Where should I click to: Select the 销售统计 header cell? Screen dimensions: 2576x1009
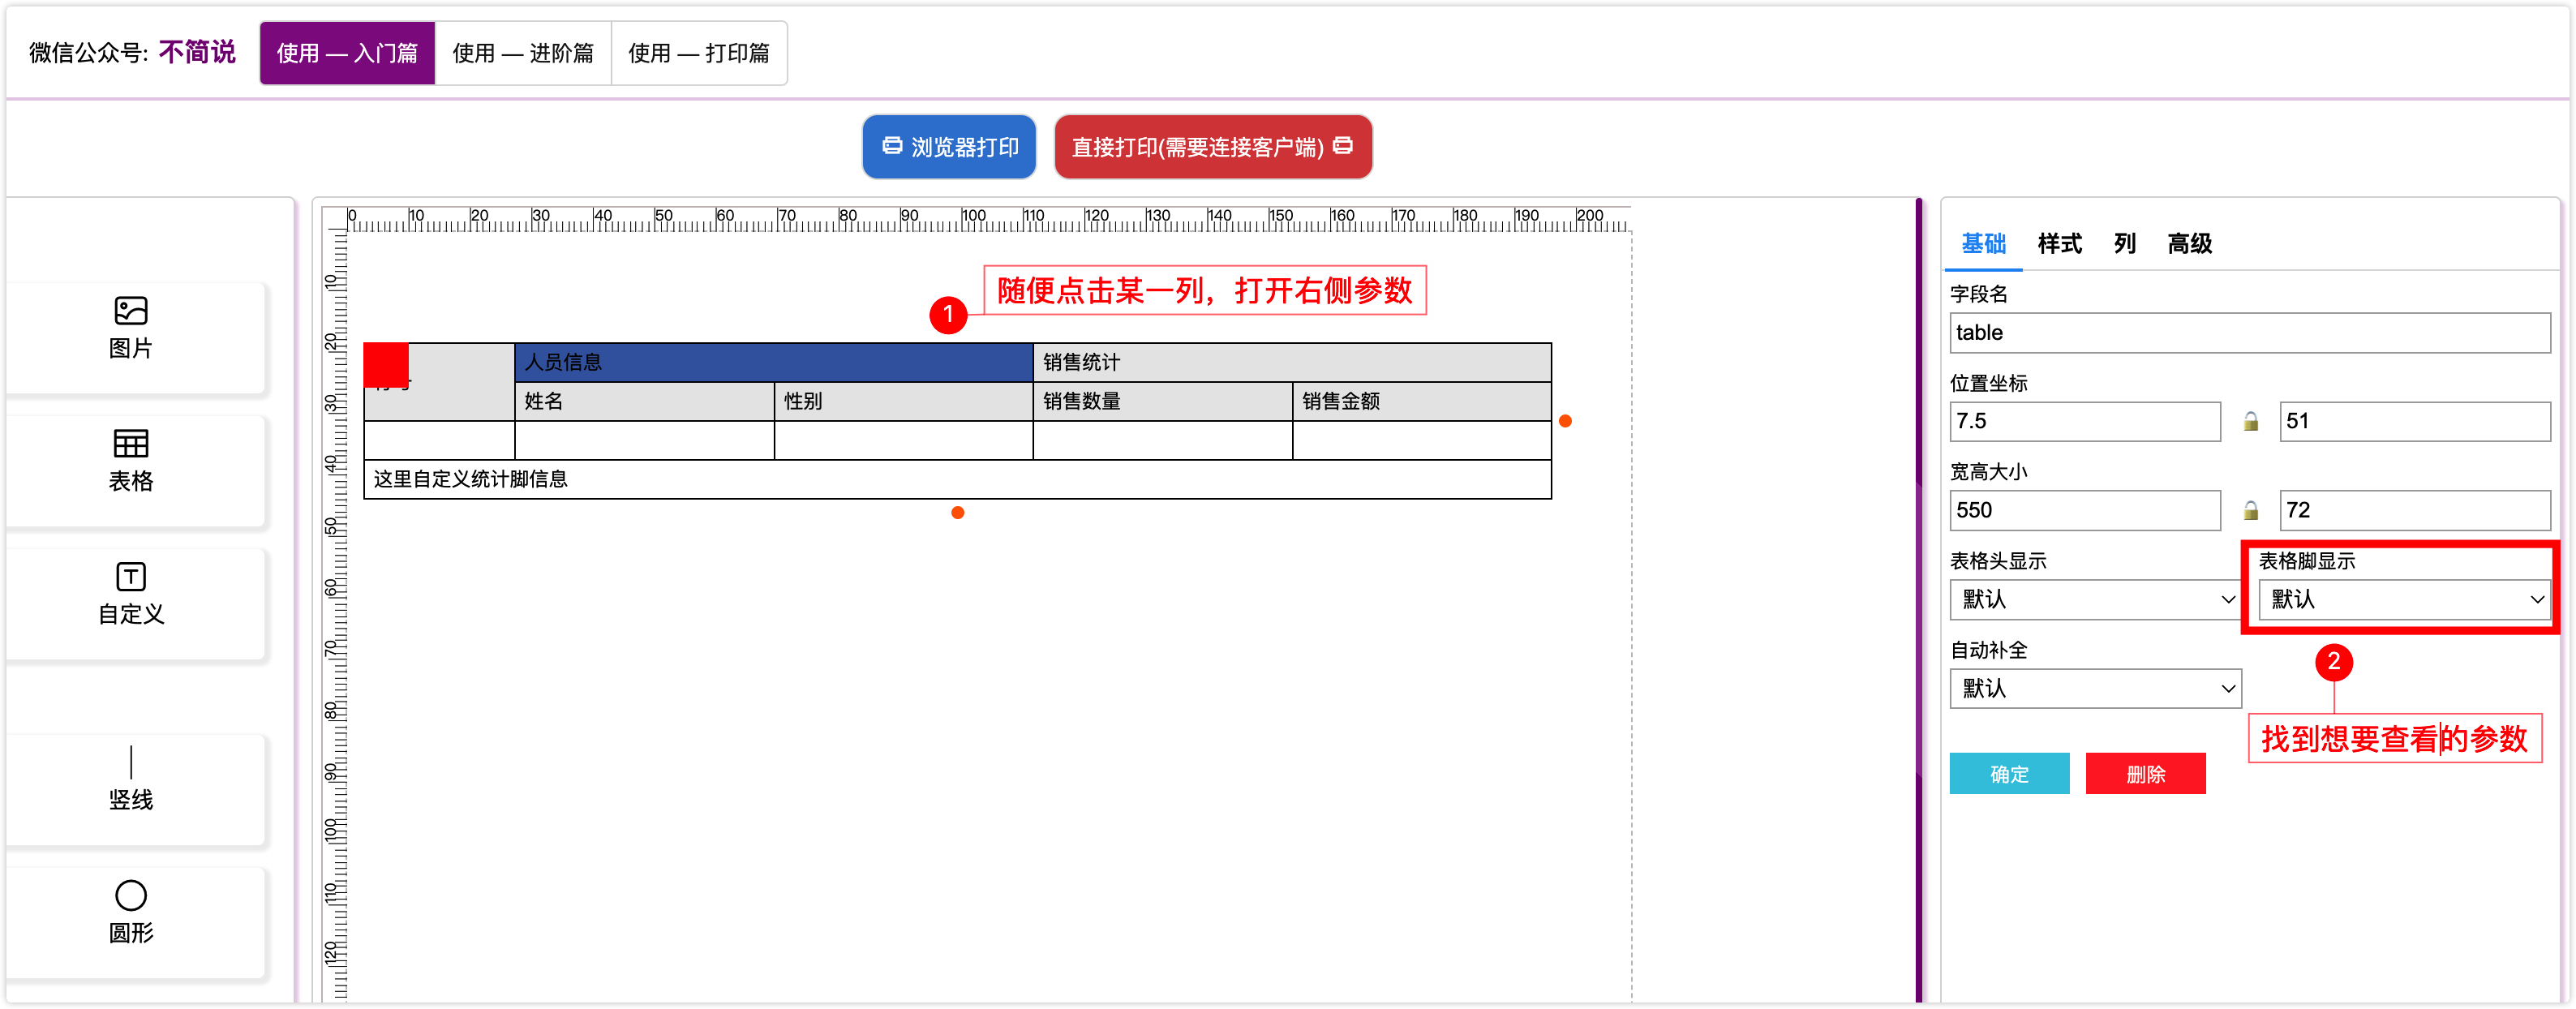(1292, 362)
